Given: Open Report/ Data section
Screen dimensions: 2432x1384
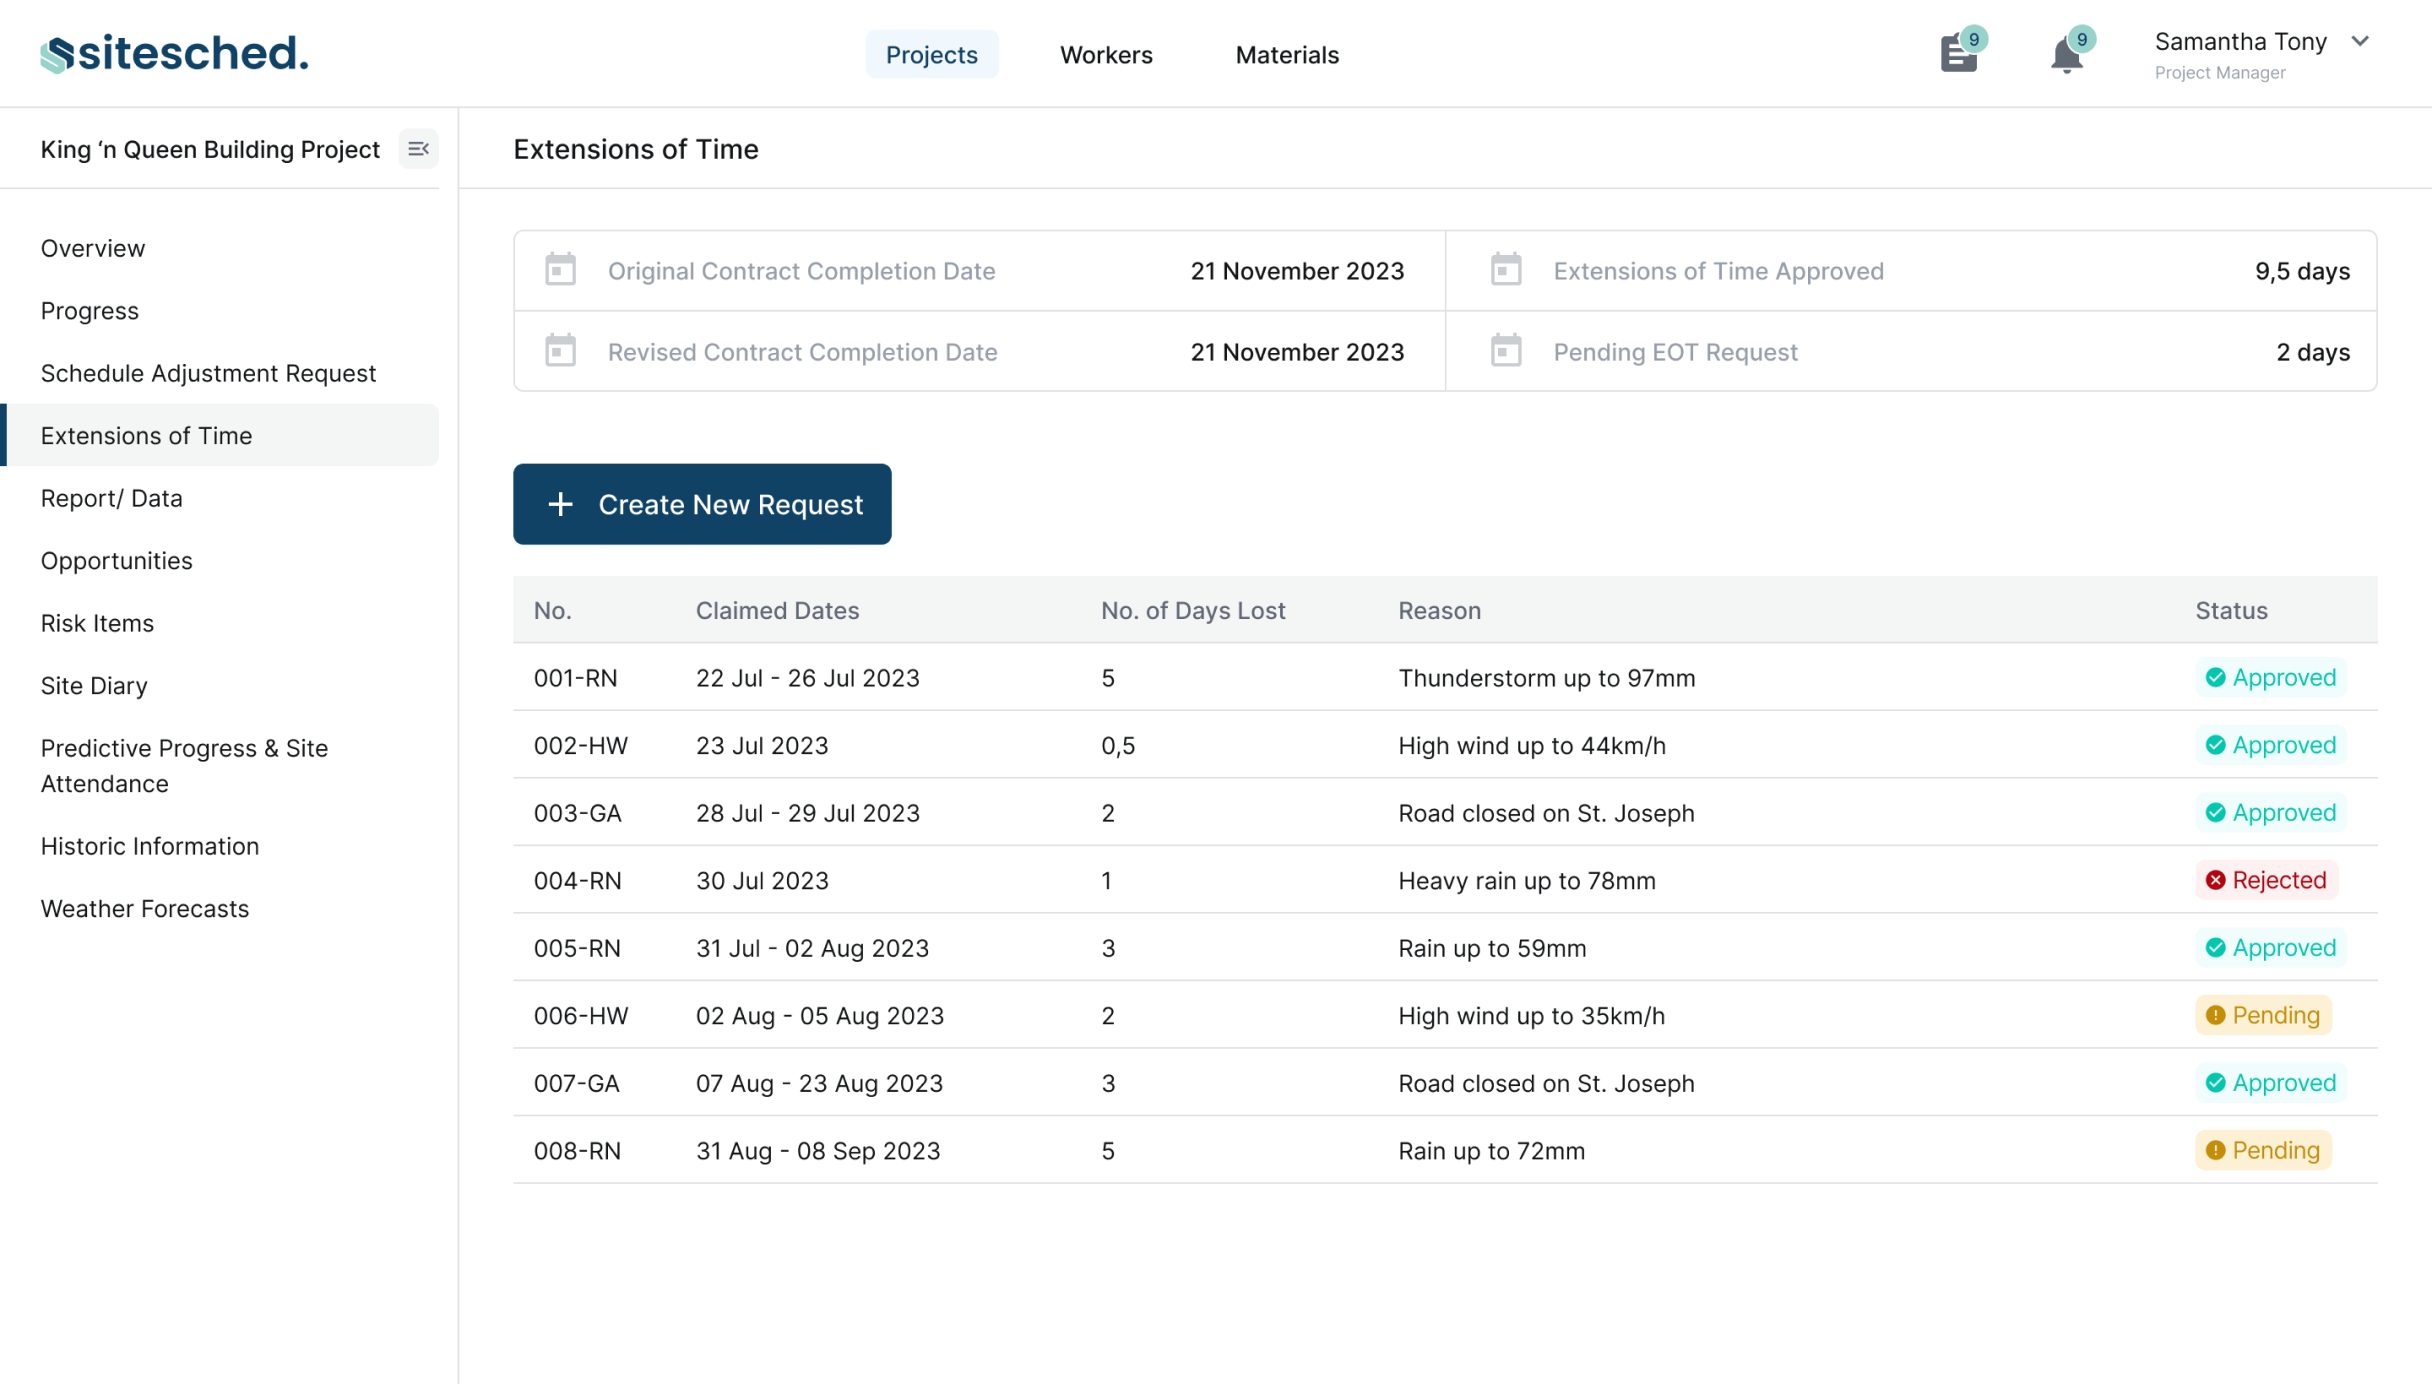Looking at the screenshot, I should click(x=112, y=498).
